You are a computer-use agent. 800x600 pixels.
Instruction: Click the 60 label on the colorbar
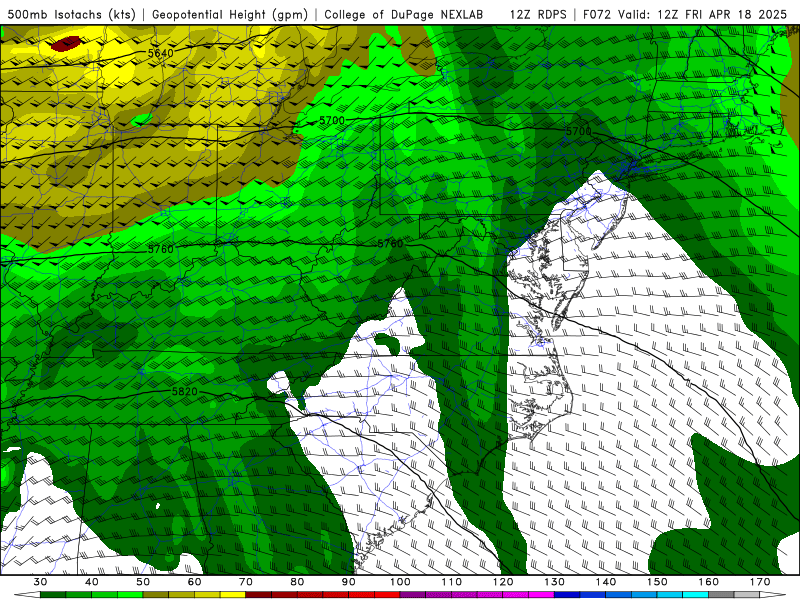194,582
